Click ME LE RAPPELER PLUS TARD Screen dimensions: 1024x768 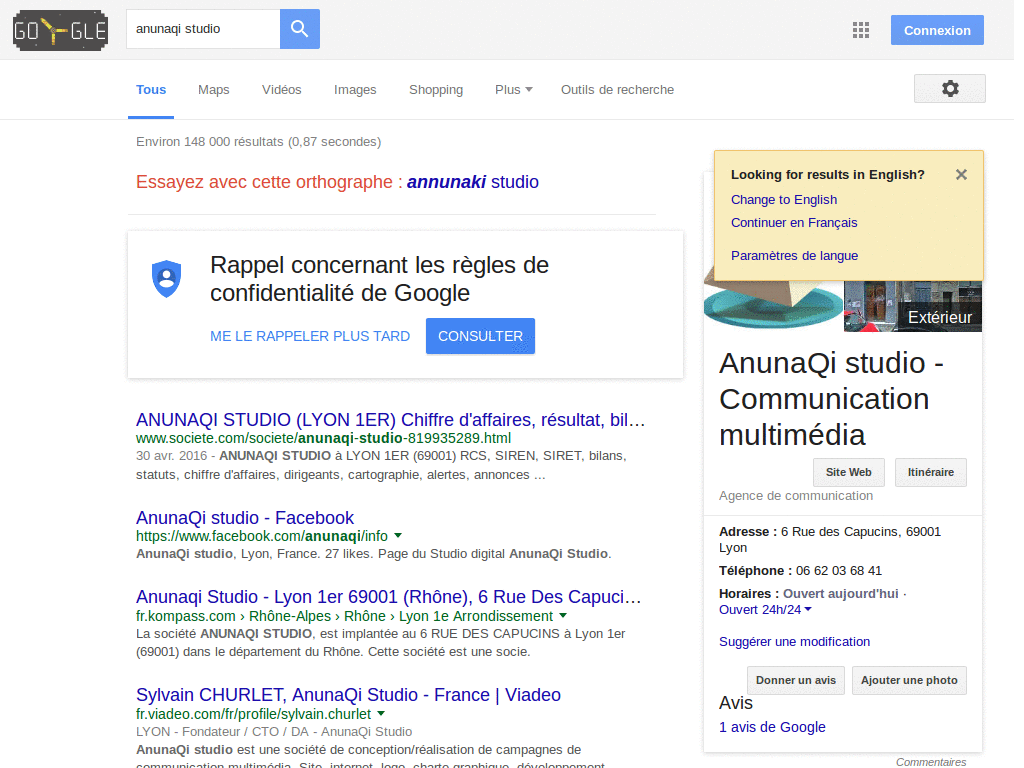(310, 336)
